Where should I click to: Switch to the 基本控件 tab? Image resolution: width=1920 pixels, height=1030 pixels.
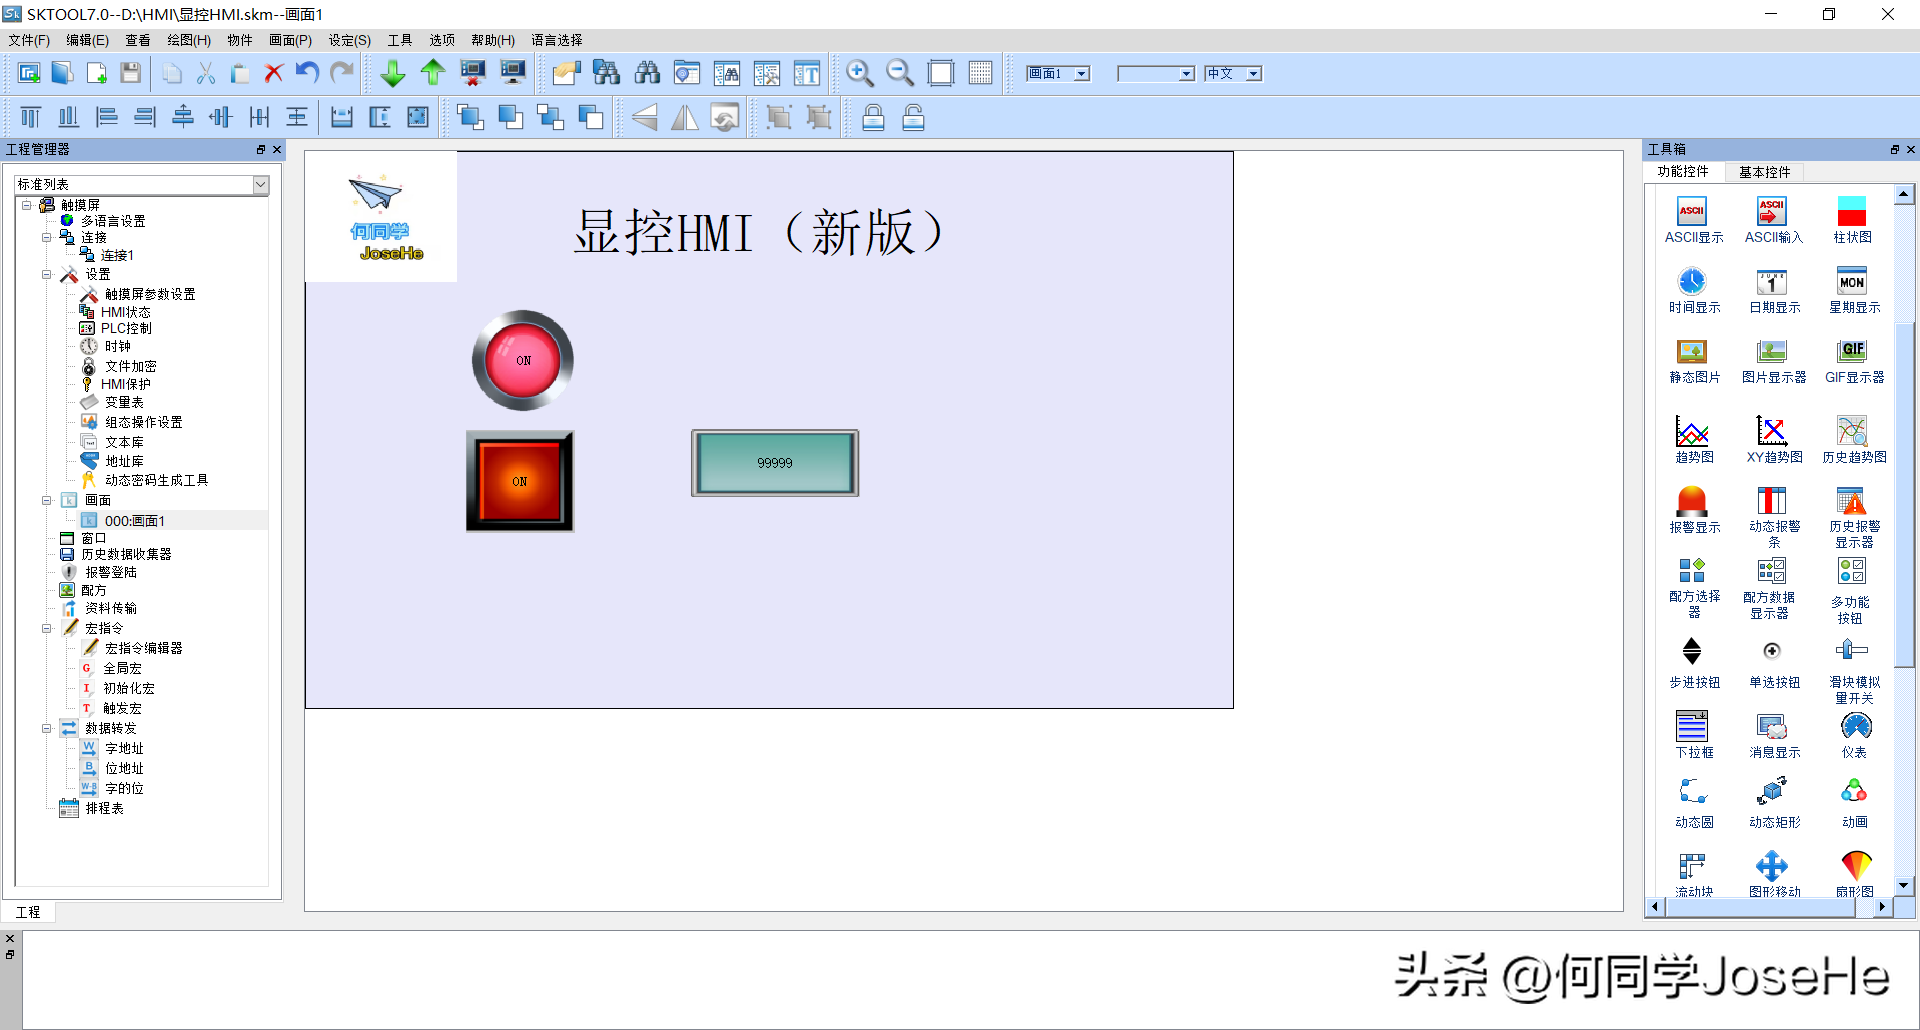coord(1764,172)
